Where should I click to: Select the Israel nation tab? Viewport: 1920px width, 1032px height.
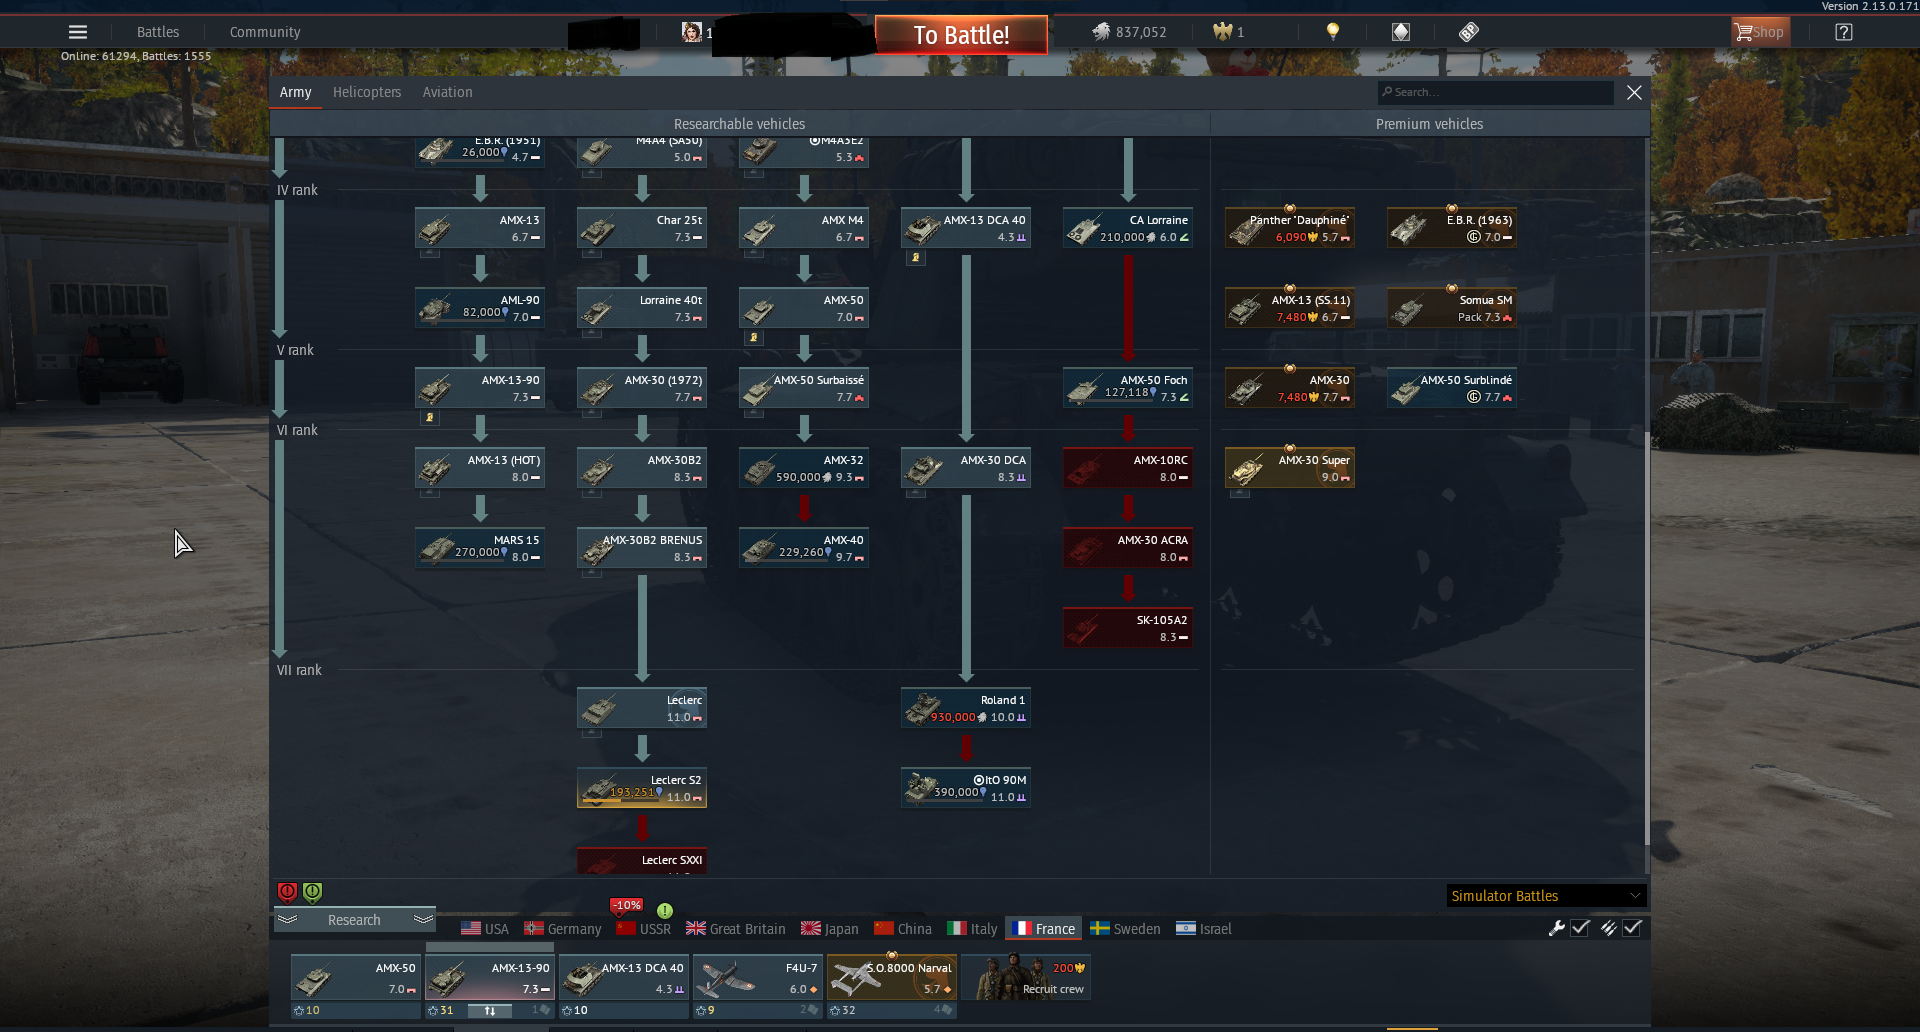coord(1204,929)
